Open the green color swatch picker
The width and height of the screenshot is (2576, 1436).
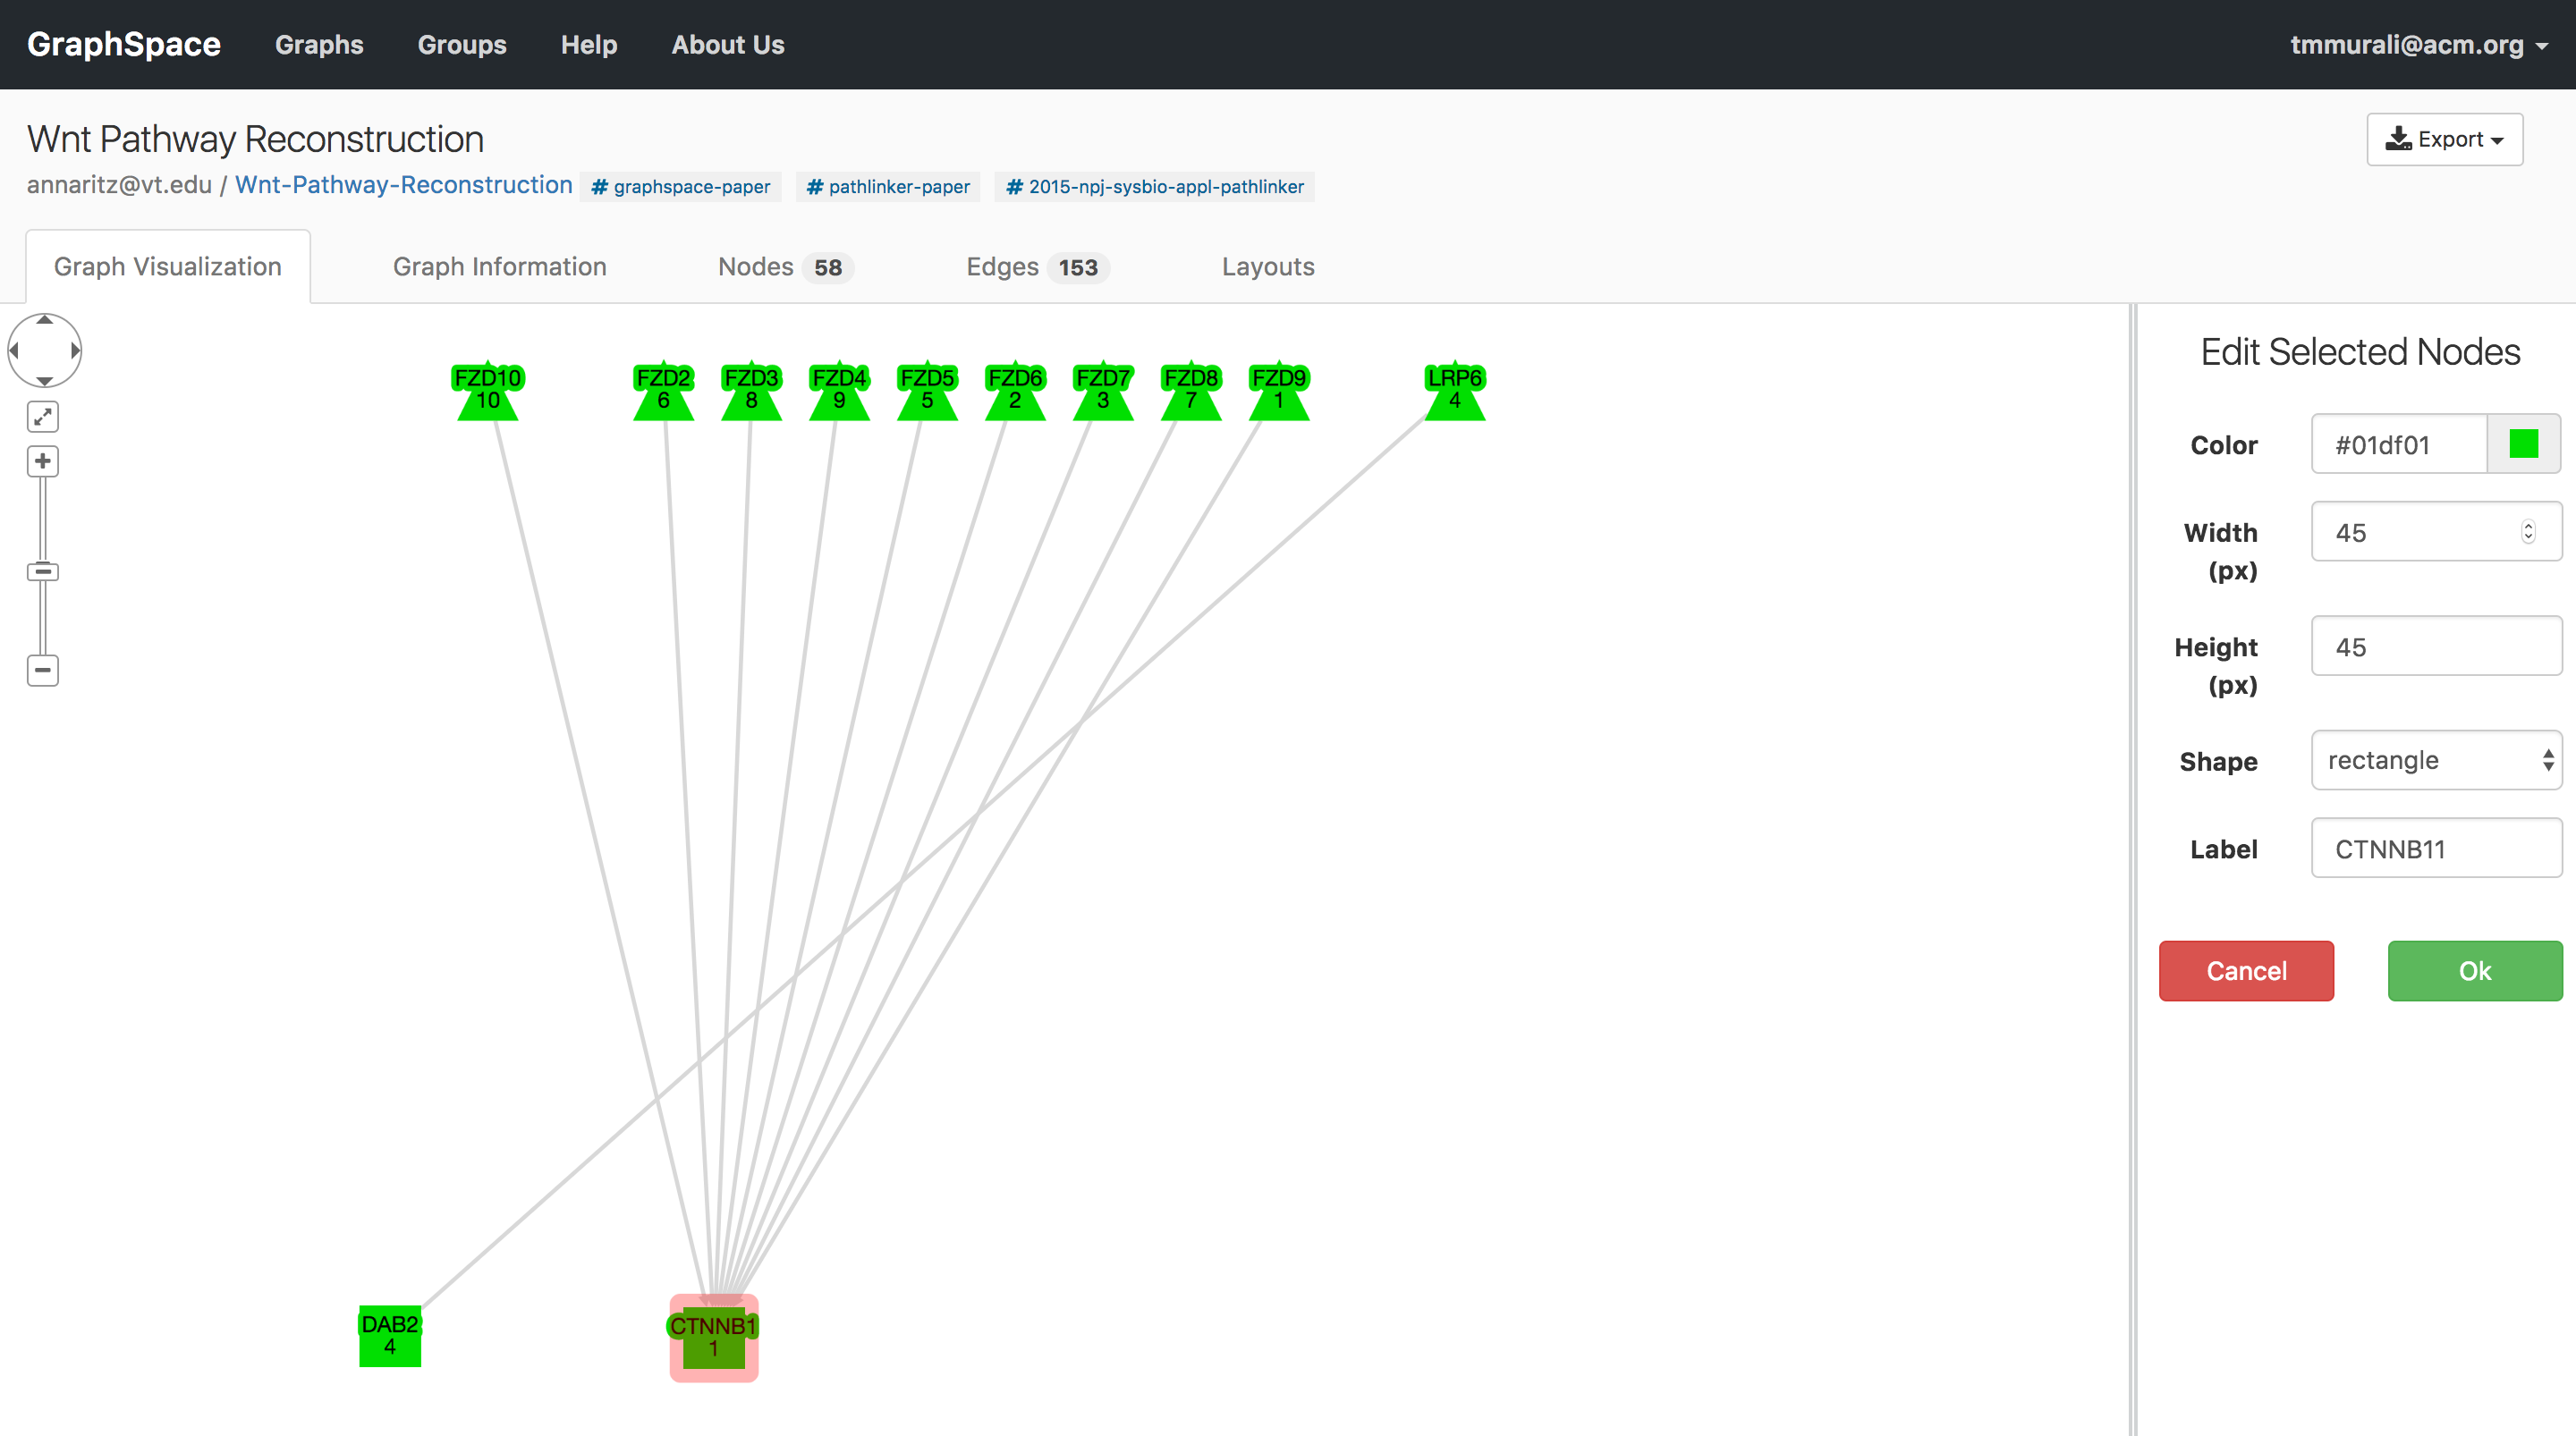2523,443
